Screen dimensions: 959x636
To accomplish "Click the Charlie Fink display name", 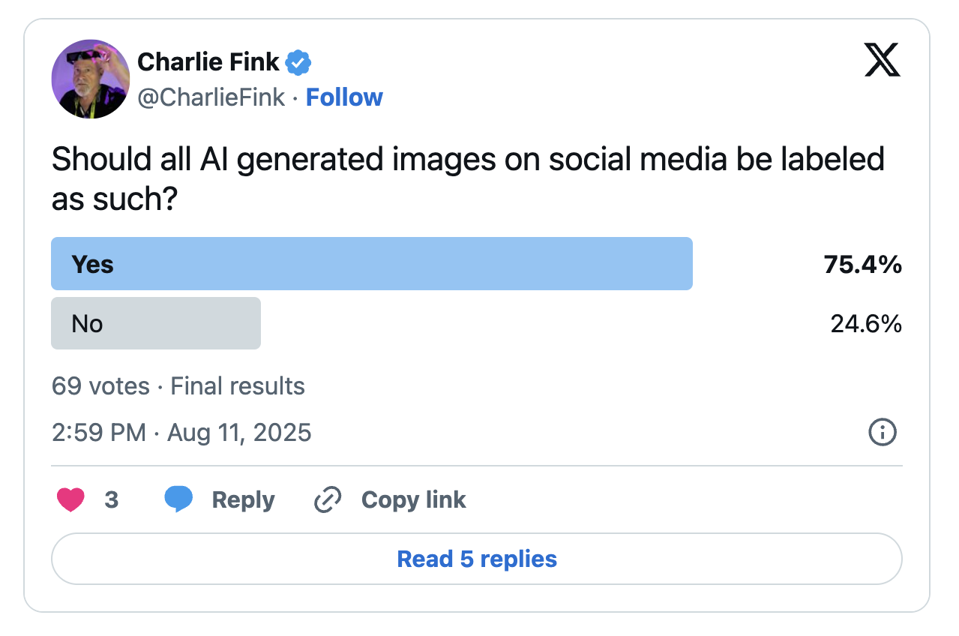I will click(x=208, y=62).
